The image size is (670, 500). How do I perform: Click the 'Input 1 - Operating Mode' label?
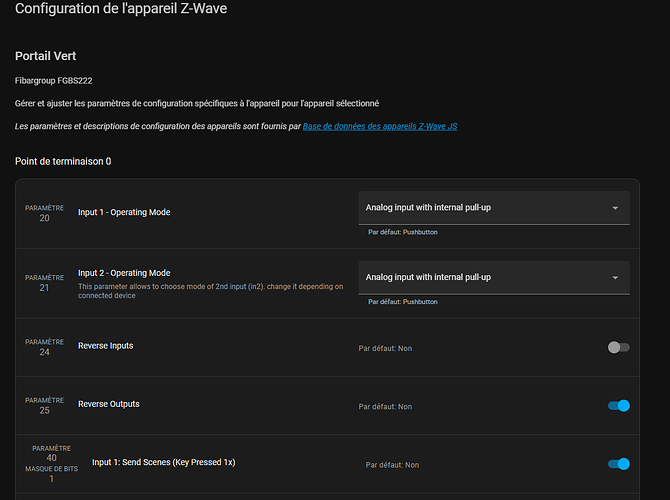[x=124, y=212]
